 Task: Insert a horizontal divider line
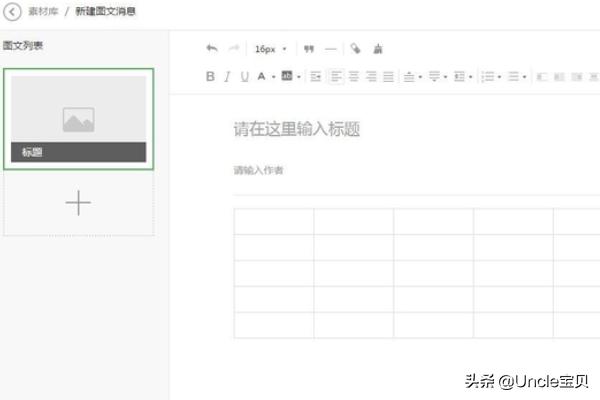[331, 49]
